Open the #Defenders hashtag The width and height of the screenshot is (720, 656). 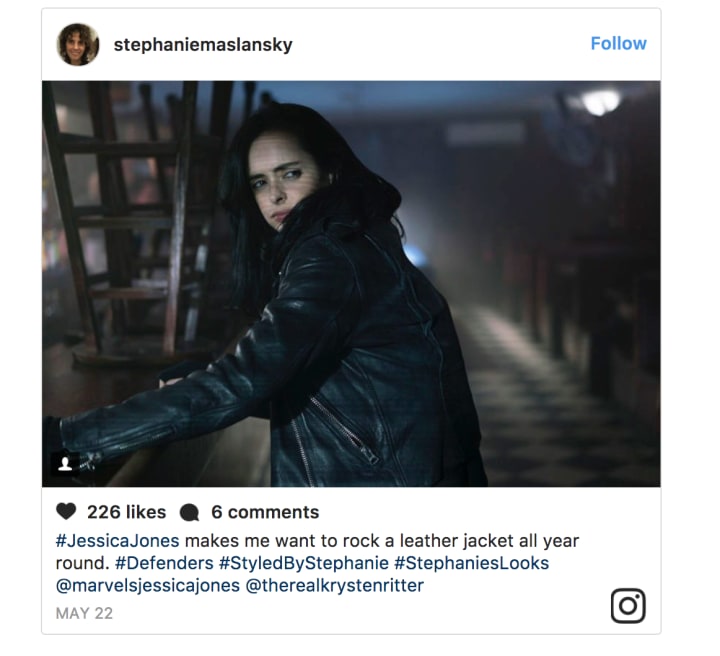pyautogui.click(x=164, y=563)
